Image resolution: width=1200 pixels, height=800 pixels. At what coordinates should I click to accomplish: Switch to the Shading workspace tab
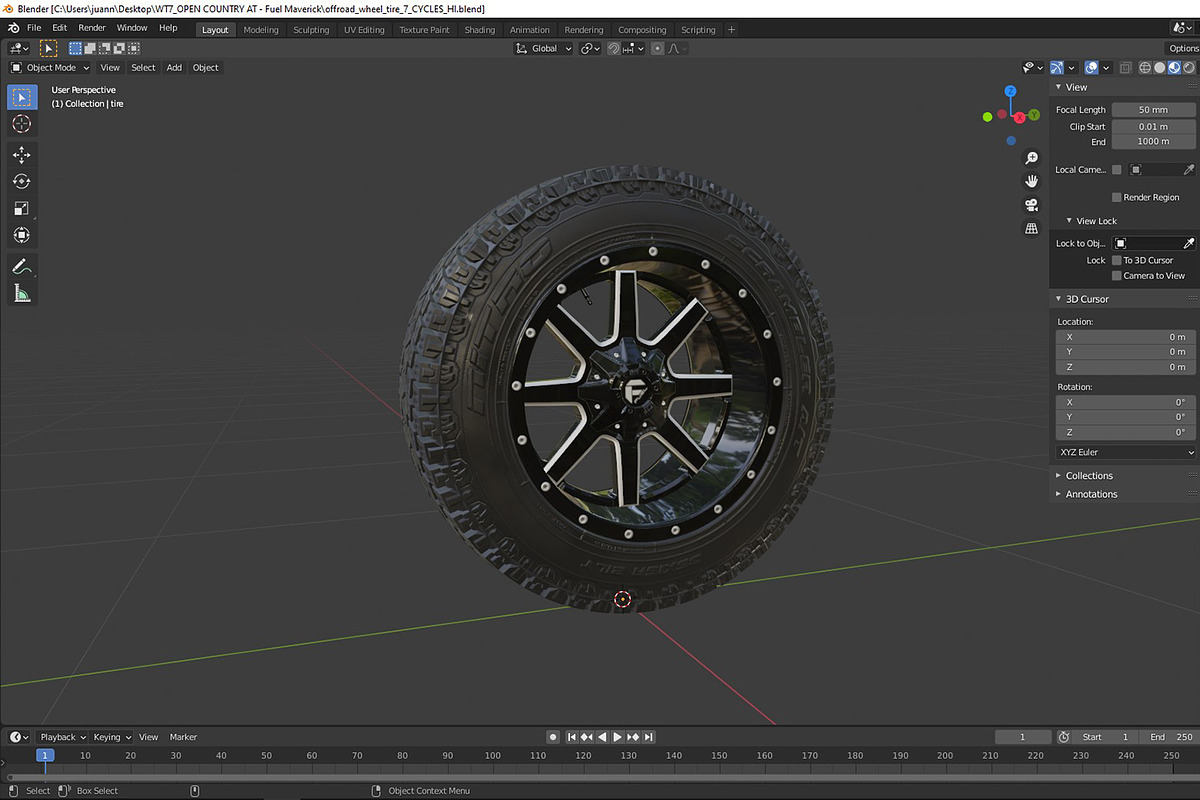pos(479,30)
